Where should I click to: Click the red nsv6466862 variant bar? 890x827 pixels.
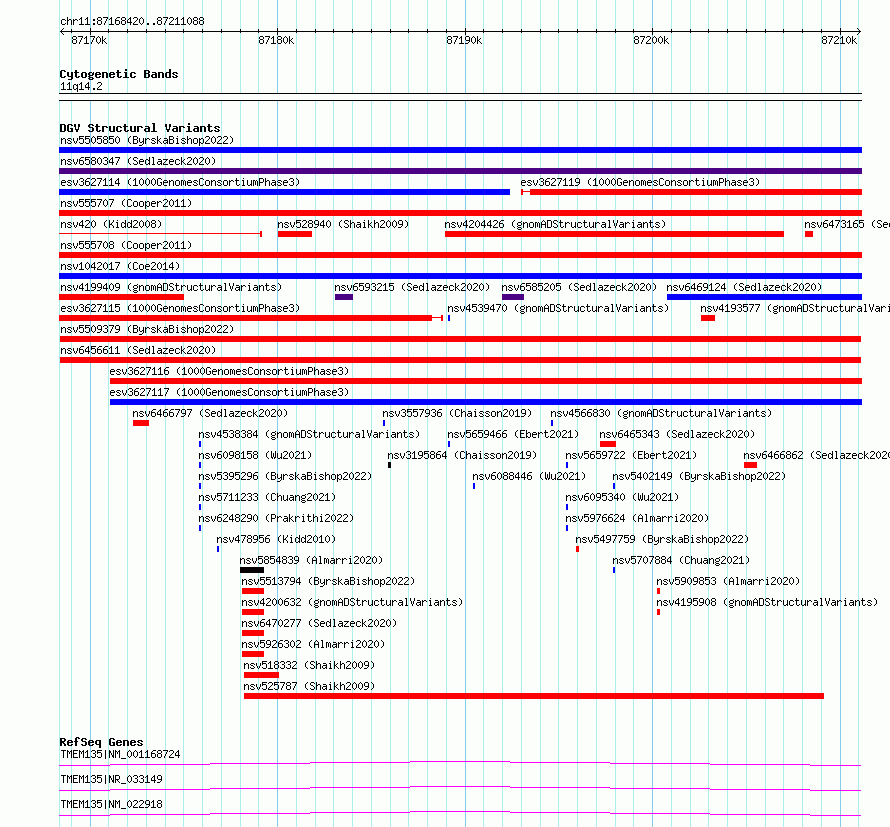coord(750,465)
